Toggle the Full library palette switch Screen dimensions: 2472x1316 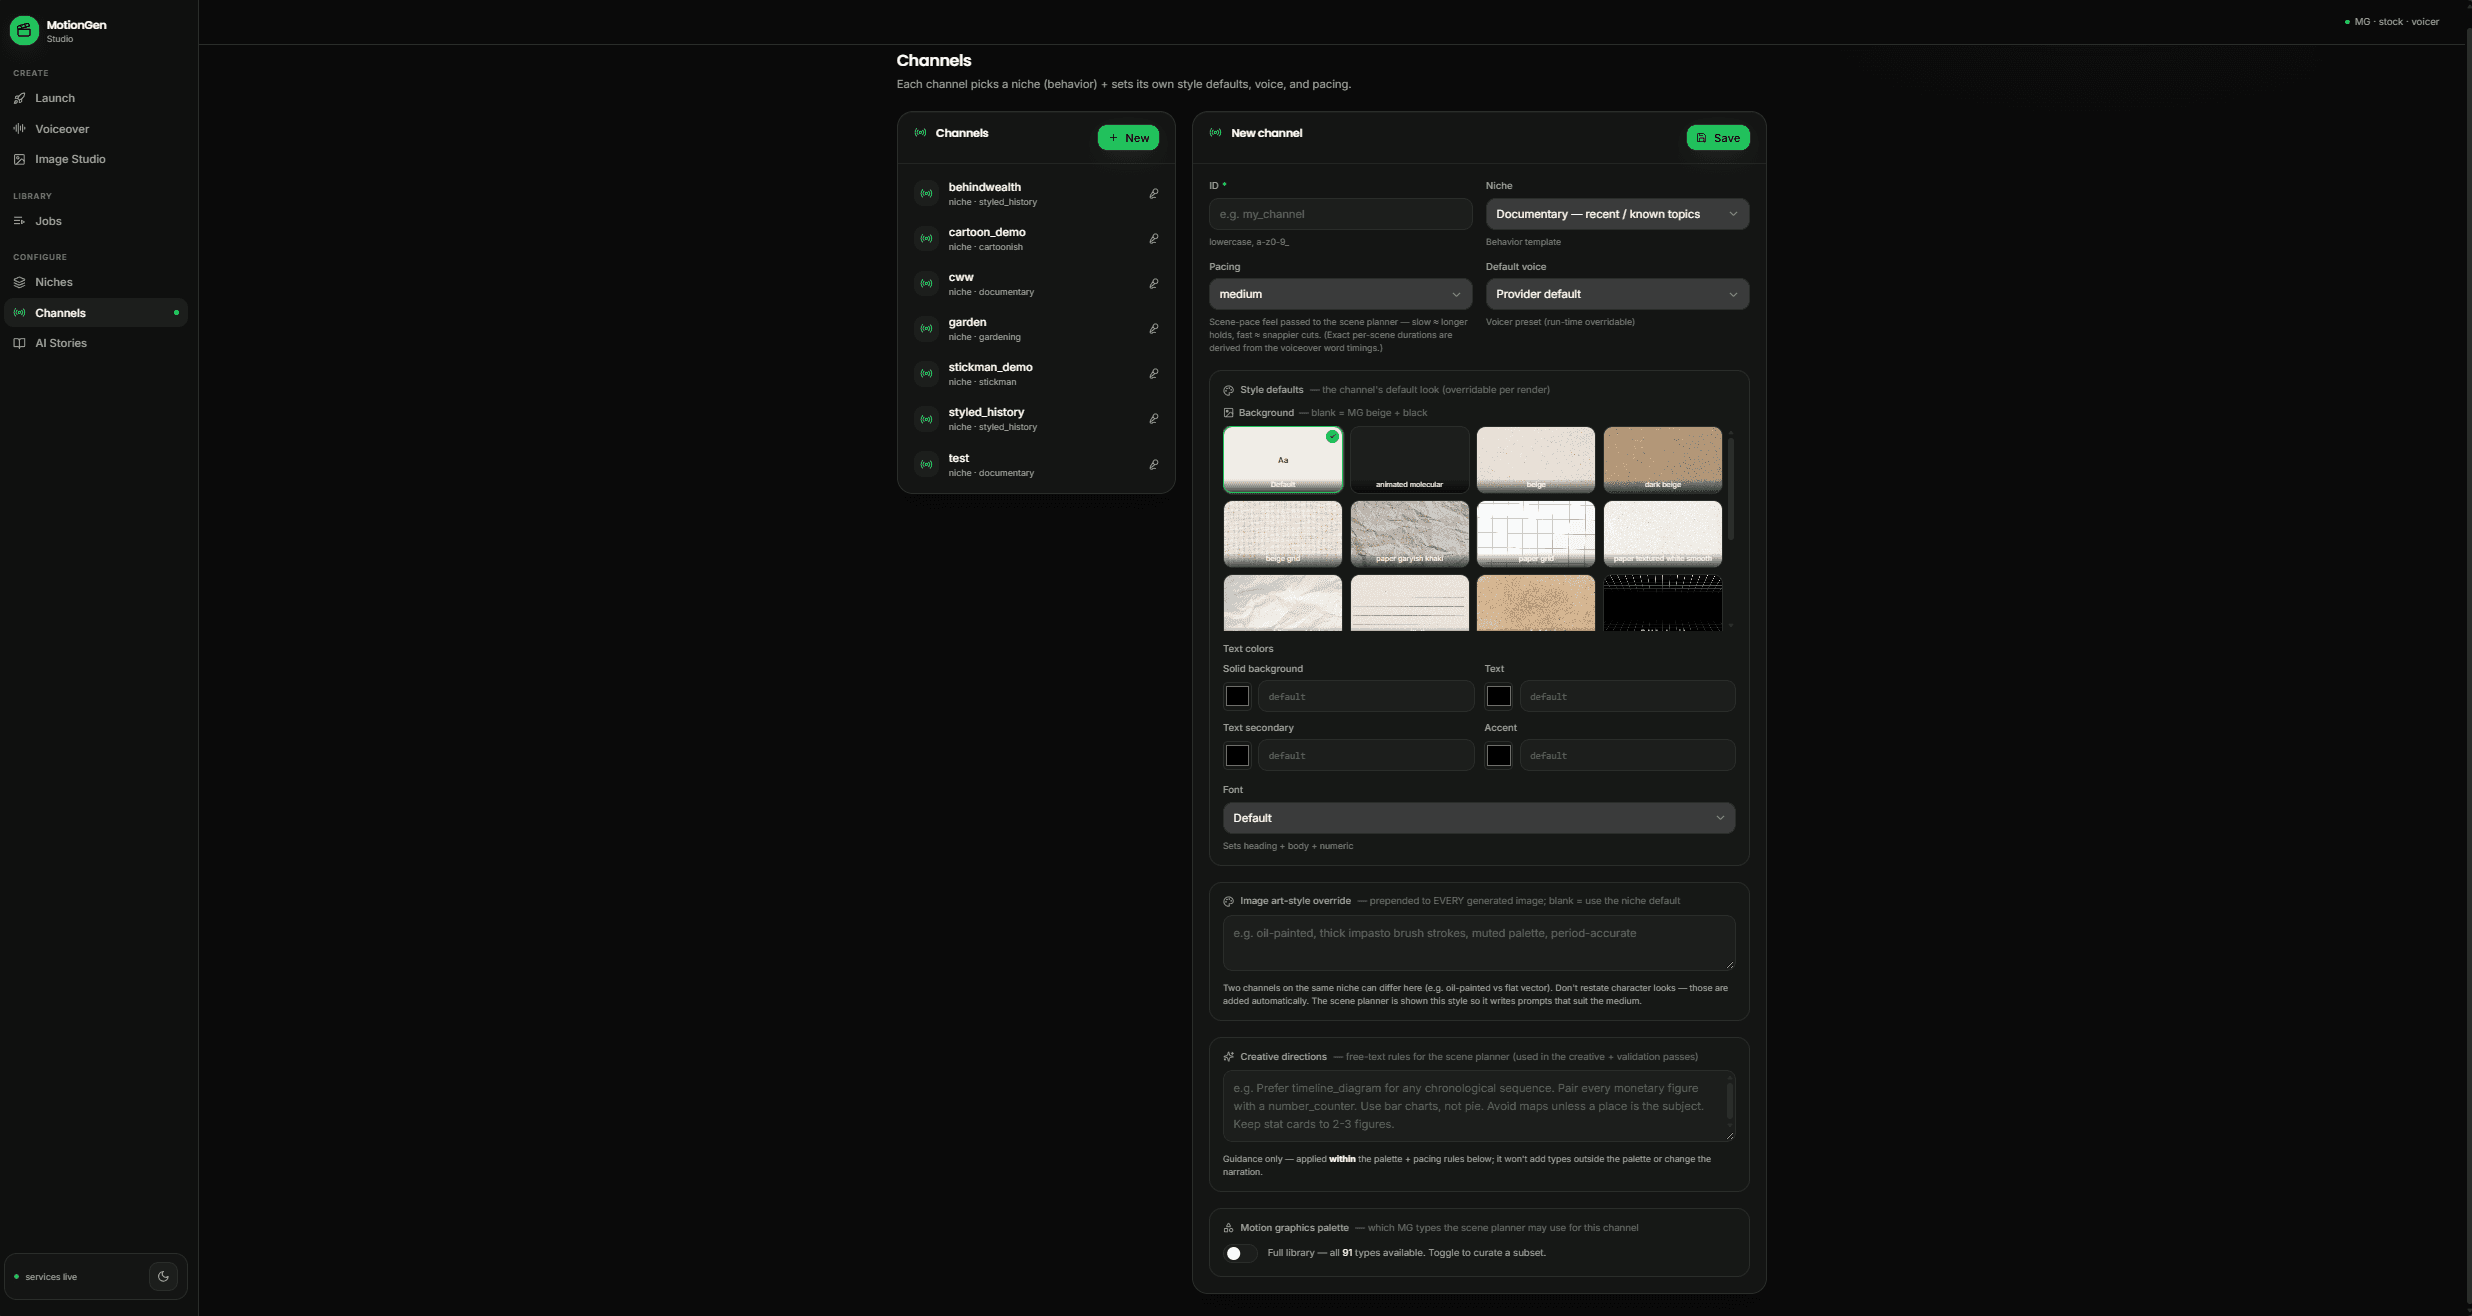(1240, 1253)
